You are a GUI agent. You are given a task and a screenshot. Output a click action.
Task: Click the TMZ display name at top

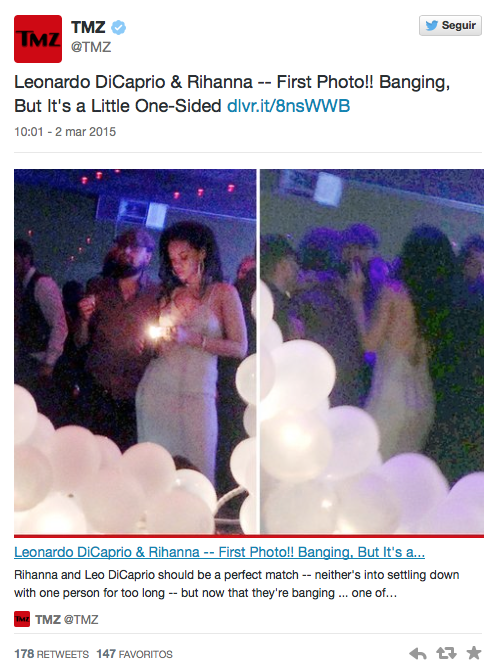point(88,27)
